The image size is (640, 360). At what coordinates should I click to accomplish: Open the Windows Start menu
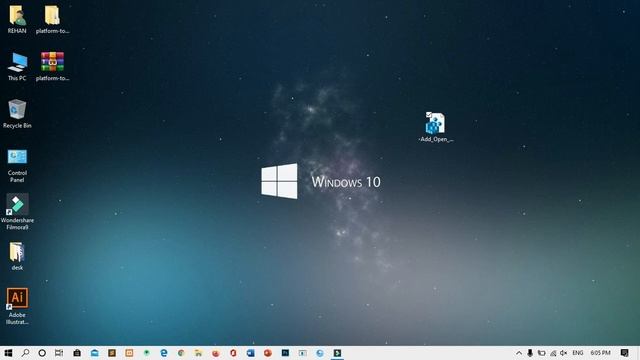pyautogui.click(x=8, y=353)
